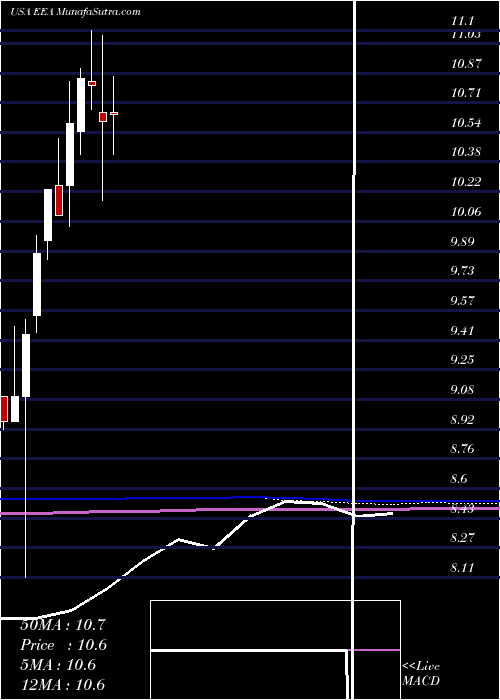Click the 10.54 price axis label
The height and width of the screenshot is (700, 500).
click(466, 122)
